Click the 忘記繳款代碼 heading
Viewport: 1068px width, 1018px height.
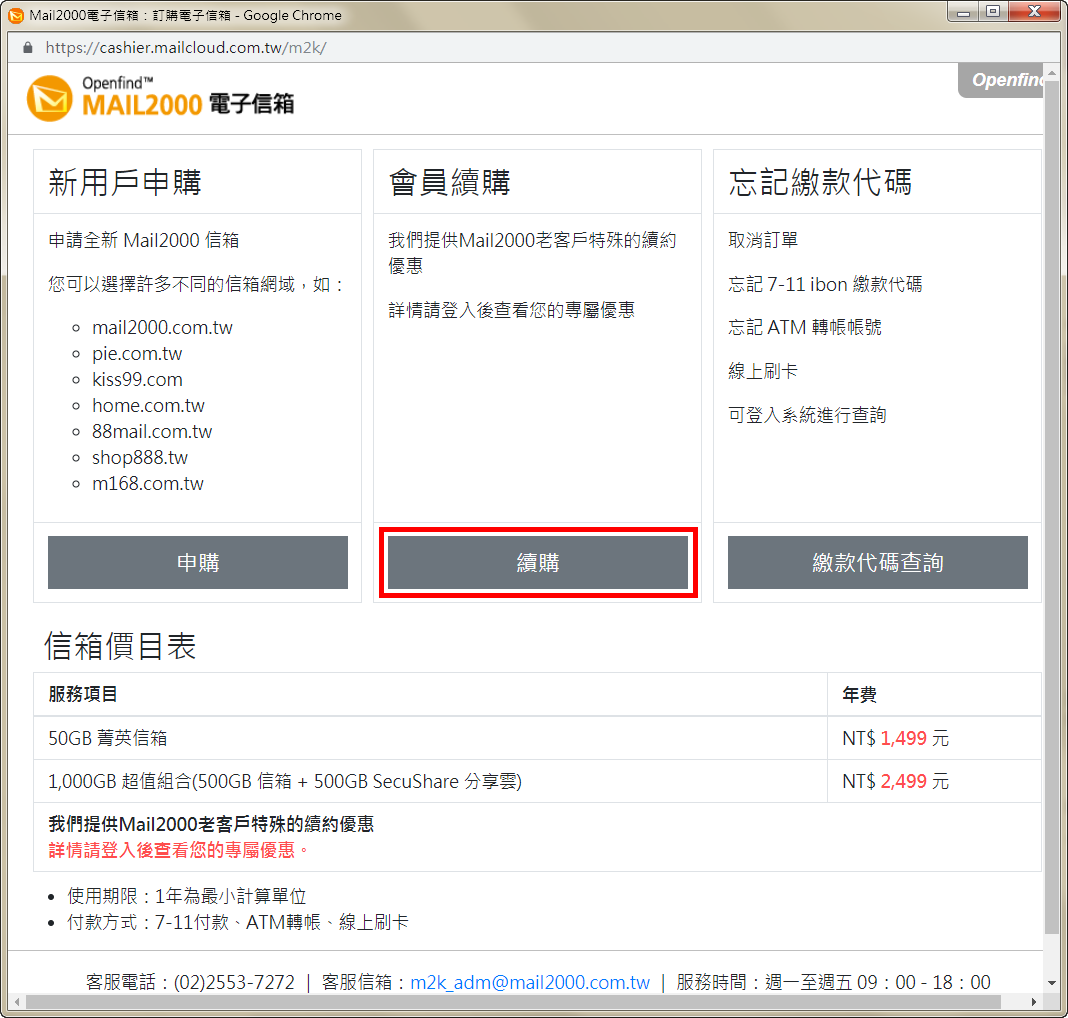point(820,182)
